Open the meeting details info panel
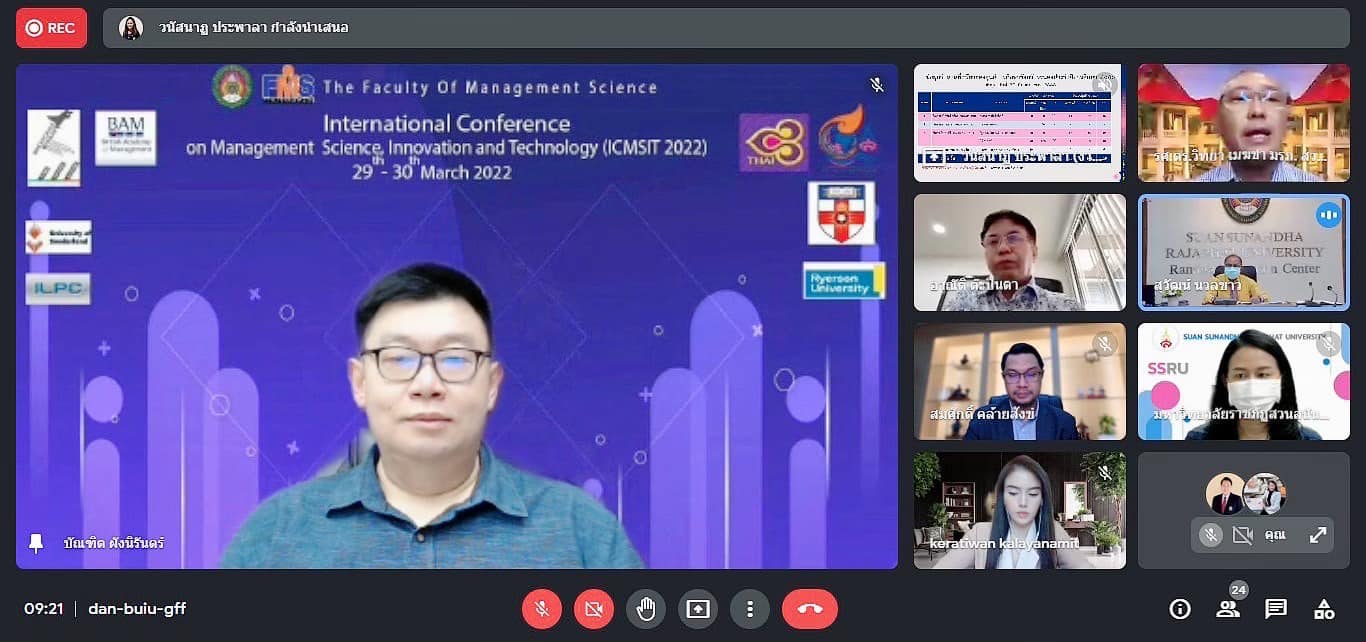The height and width of the screenshot is (642, 1366). coord(1180,609)
